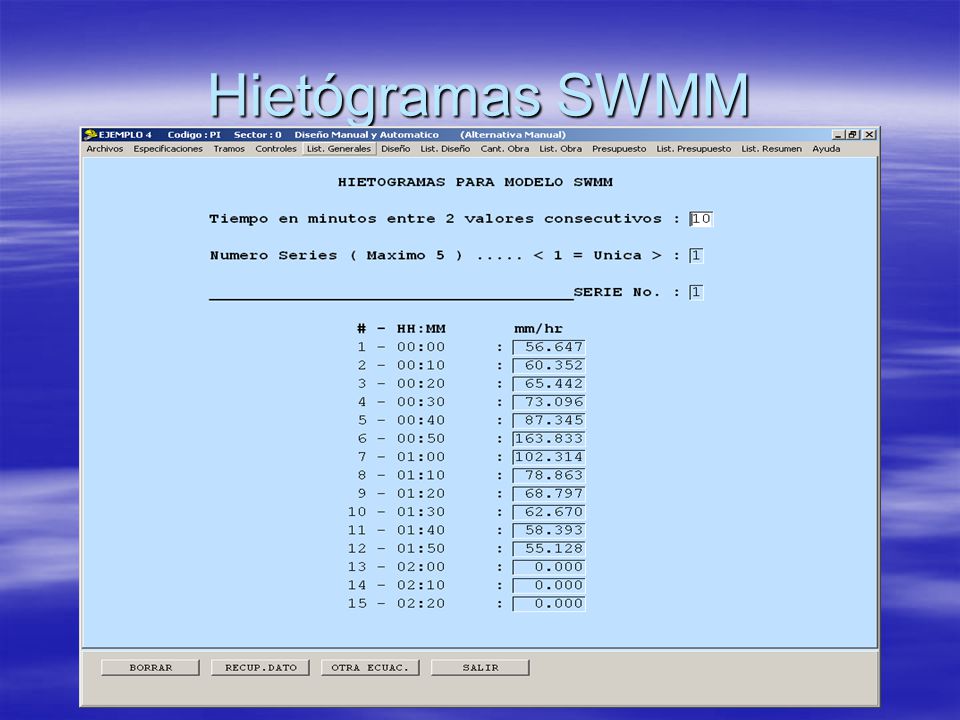Open the Tramos menu
960x720 pixels.
click(229, 149)
